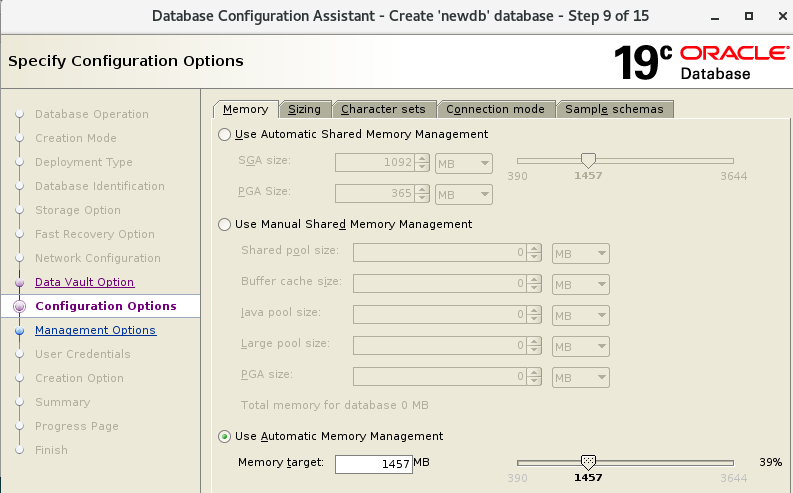This screenshot has width=793, height=493.
Task: Click the Deployment Type step
Action: pos(84,162)
